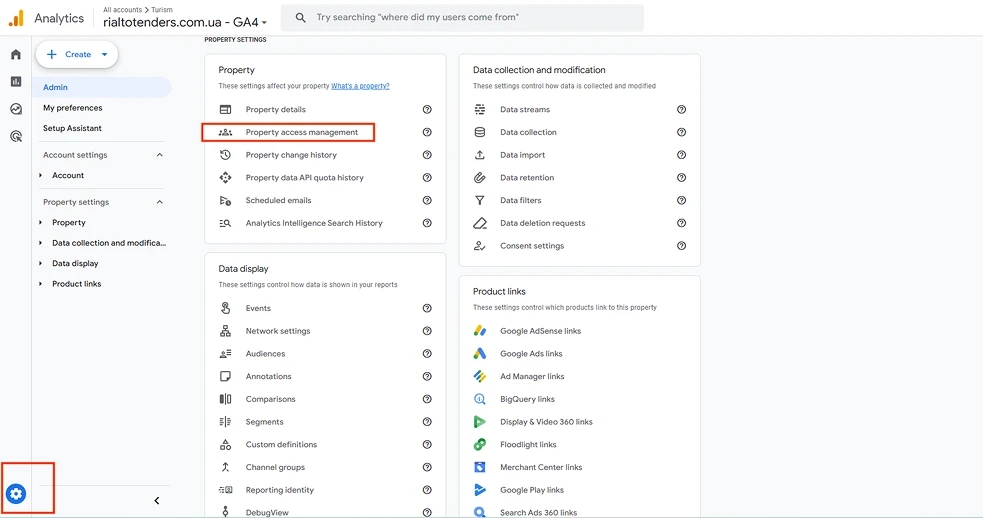Click the What's a property? link

point(360,86)
